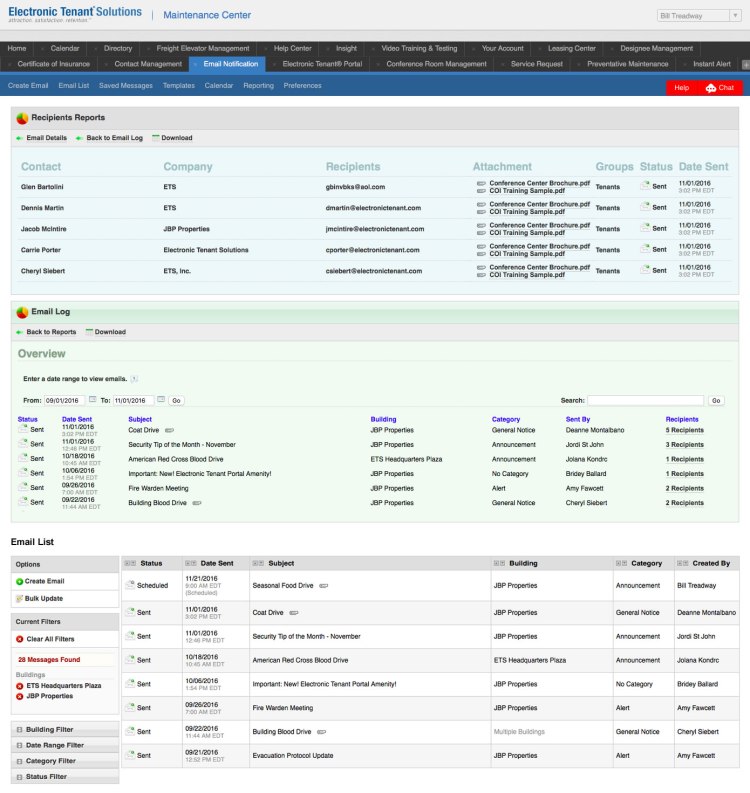The height and width of the screenshot is (793, 750).
Task: Toggle sort arrows on the Status column header
Action: coord(130,564)
